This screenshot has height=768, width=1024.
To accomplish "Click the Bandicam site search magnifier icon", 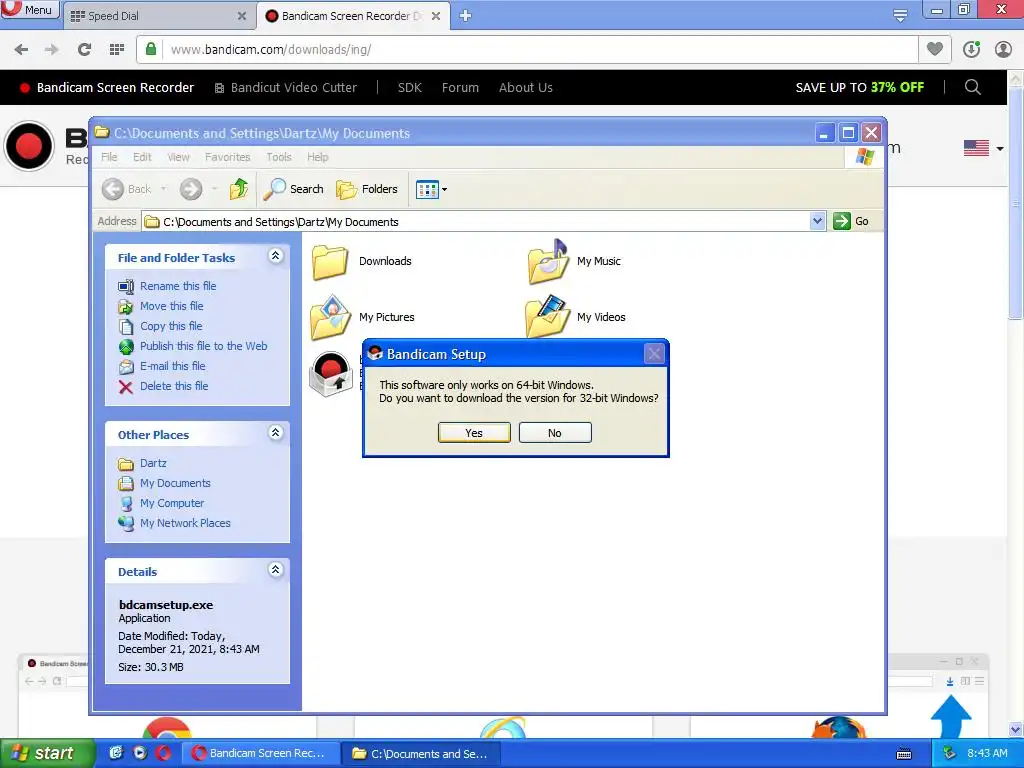I will (x=972, y=87).
